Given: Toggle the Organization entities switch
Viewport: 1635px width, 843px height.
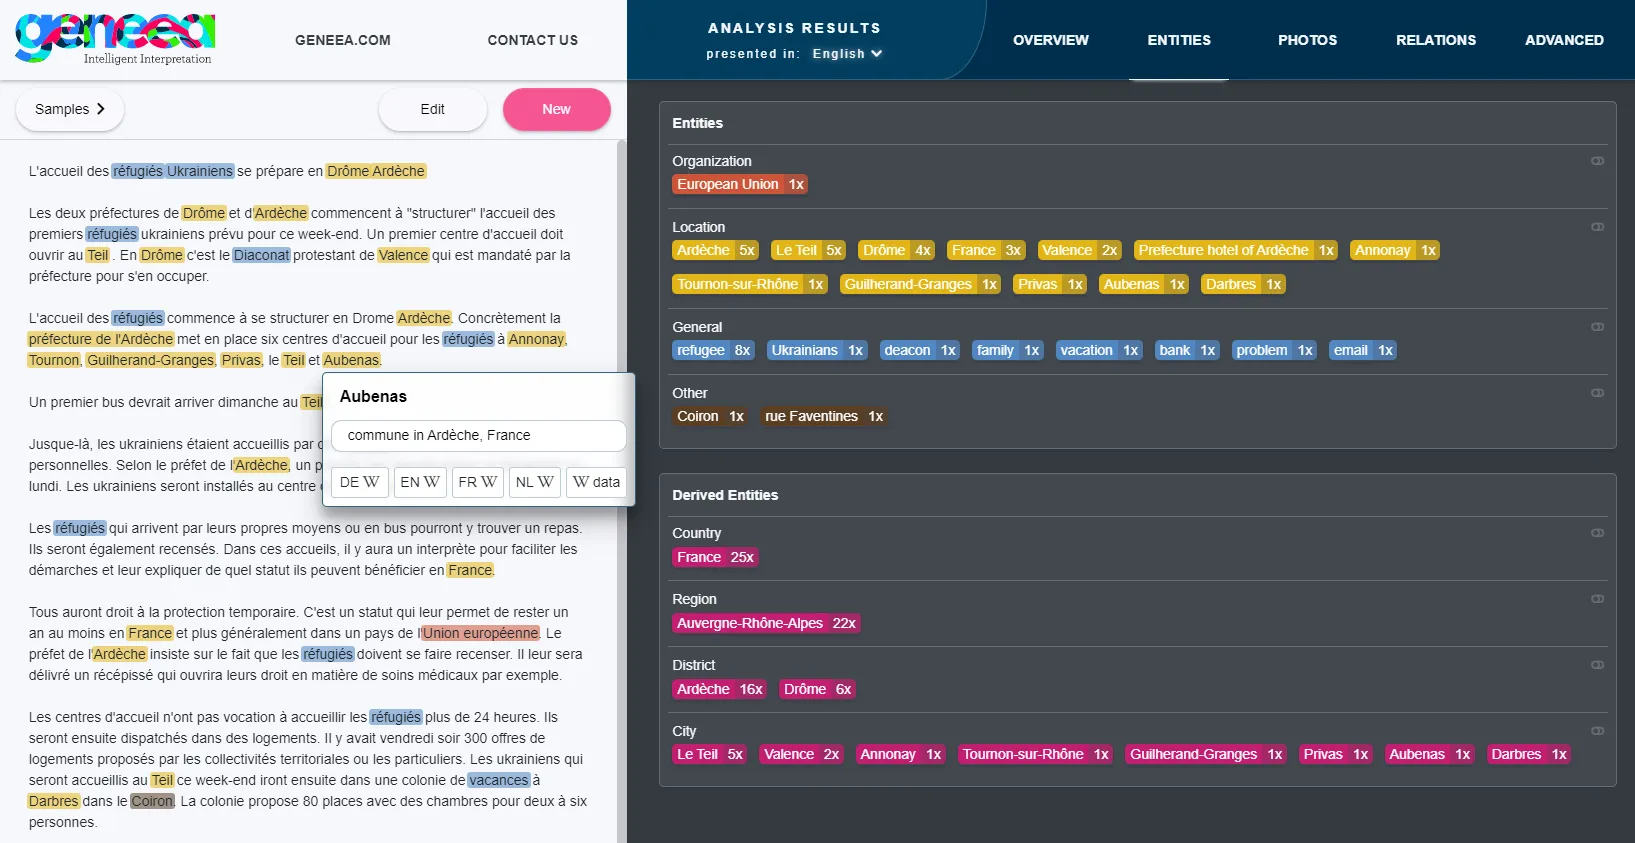Looking at the screenshot, I should (x=1597, y=161).
